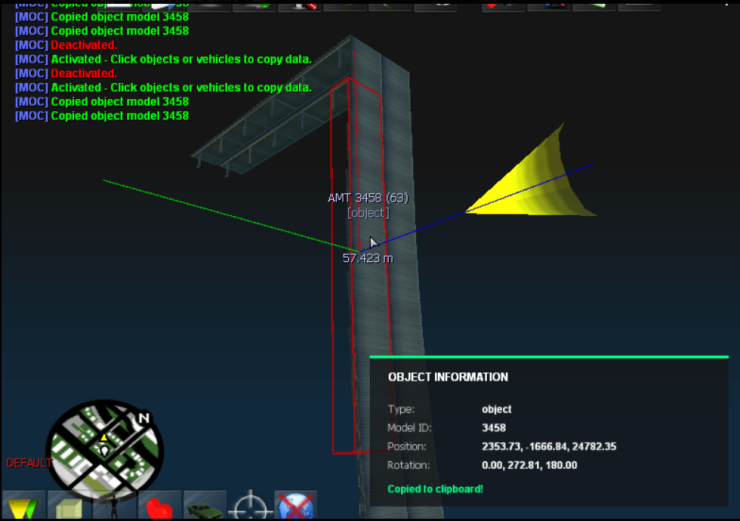Click the crossed-out globe icon
The width and height of the screenshot is (740, 521).
pyautogui.click(x=296, y=506)
